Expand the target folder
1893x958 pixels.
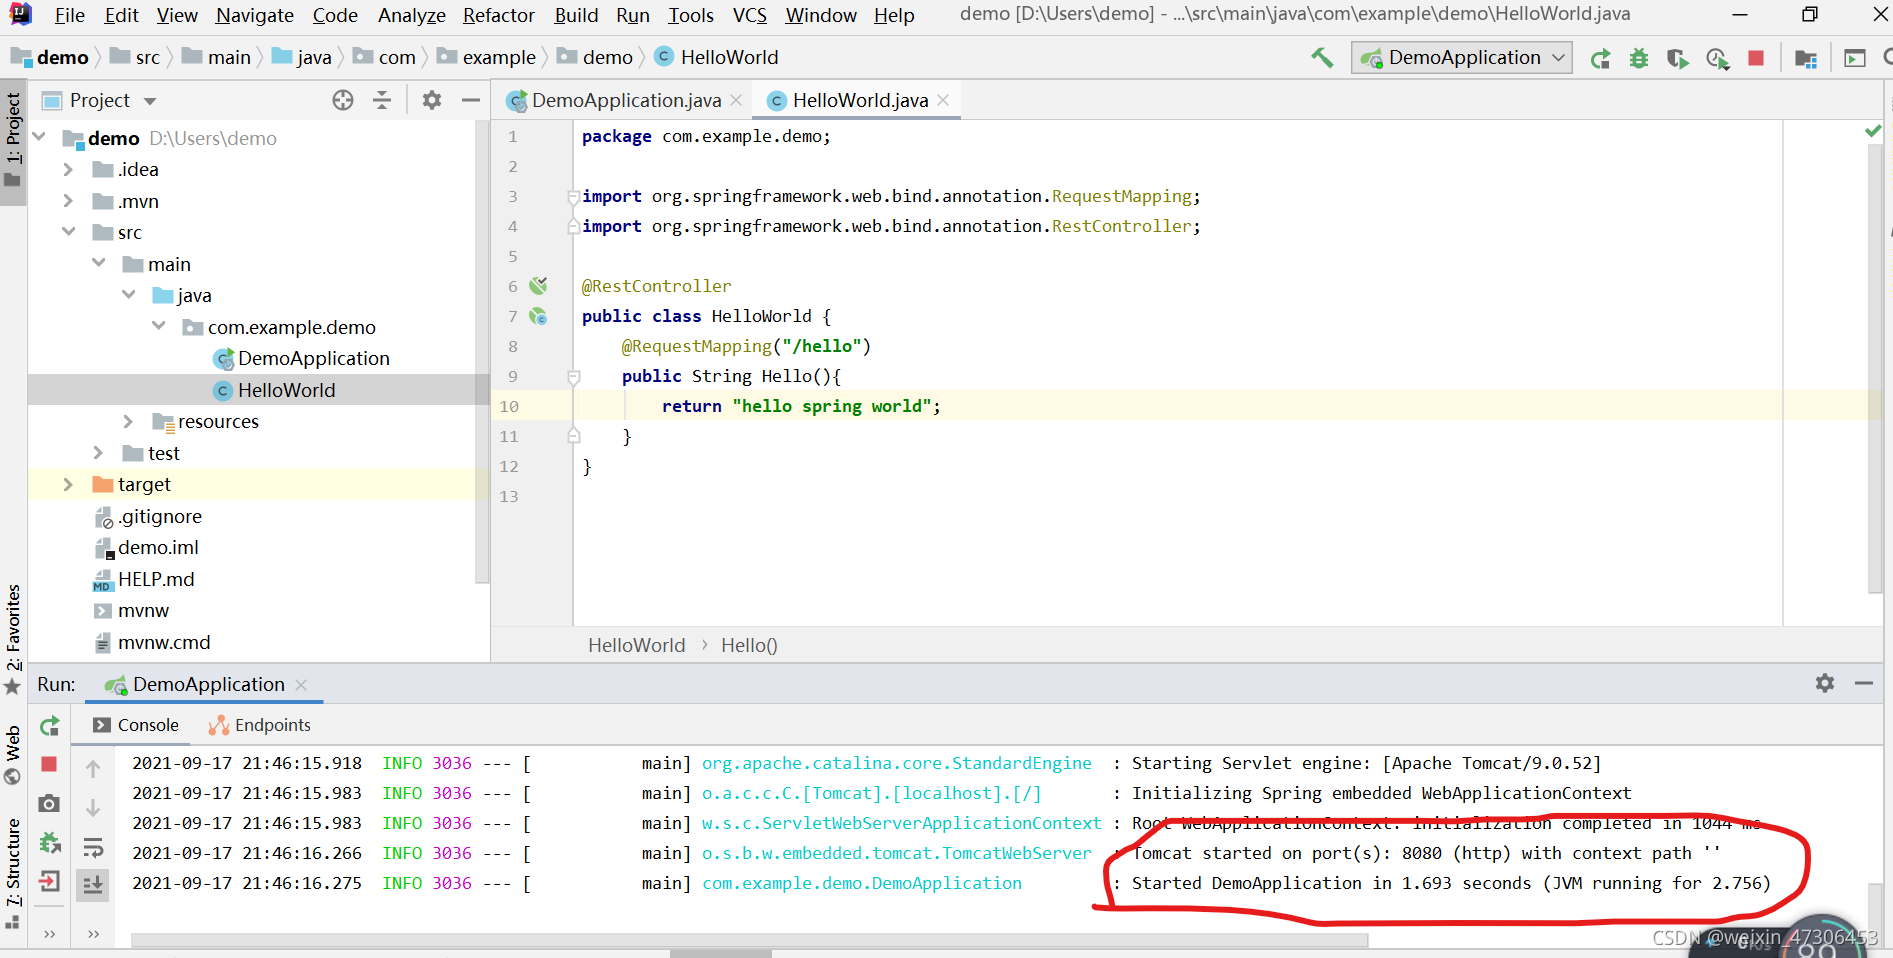coord(68,484)
